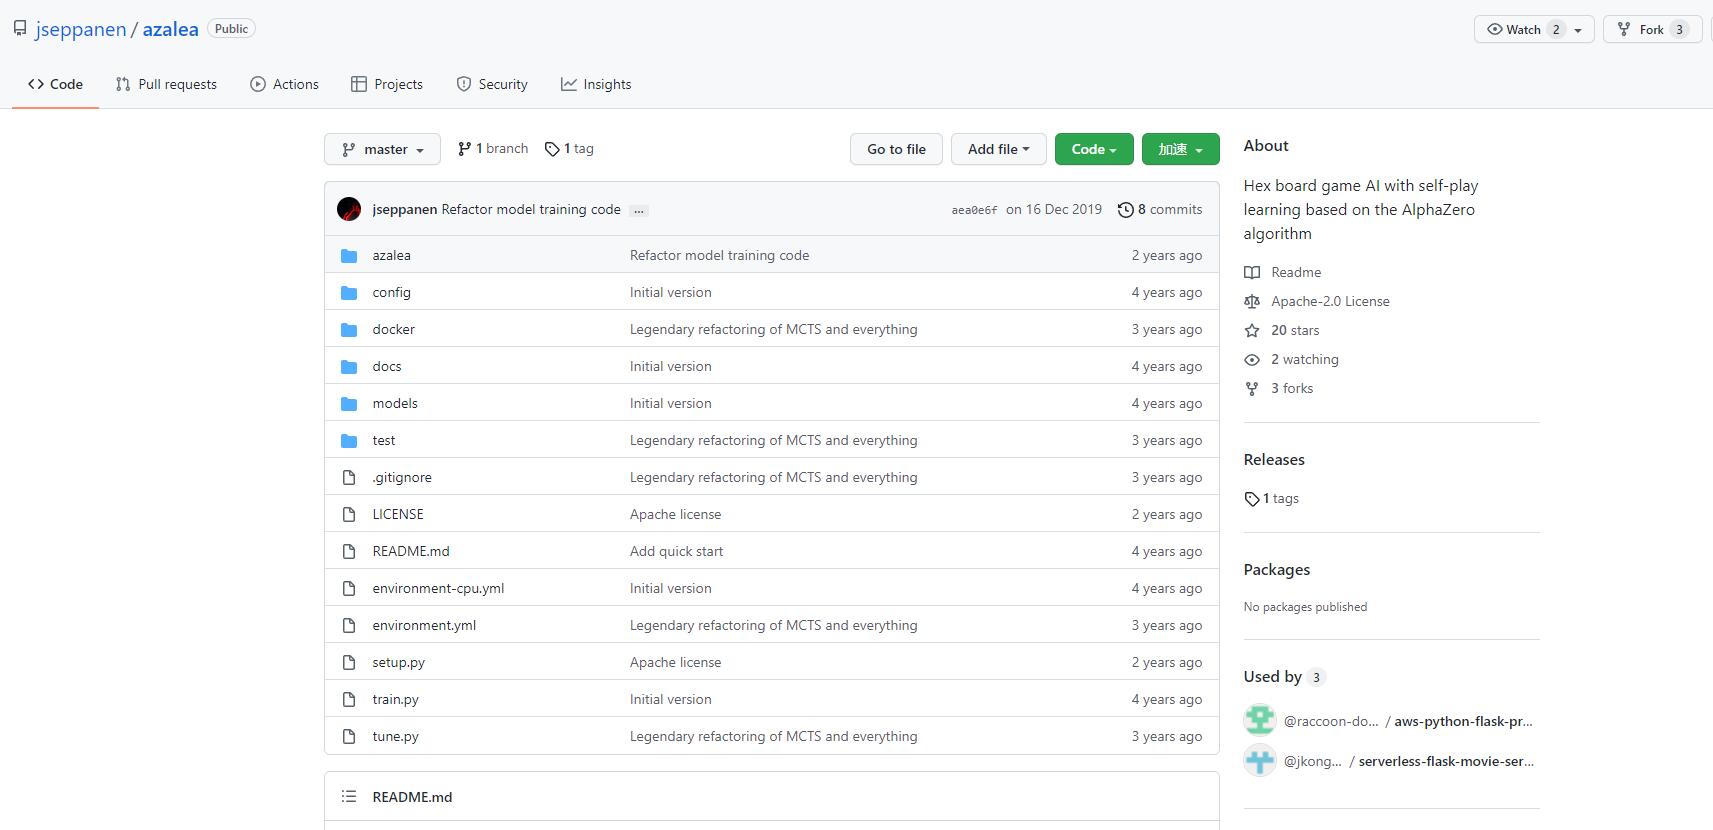Switch to the Code tab
This screenshot has height=830, width=1713.
coord(55,84)
